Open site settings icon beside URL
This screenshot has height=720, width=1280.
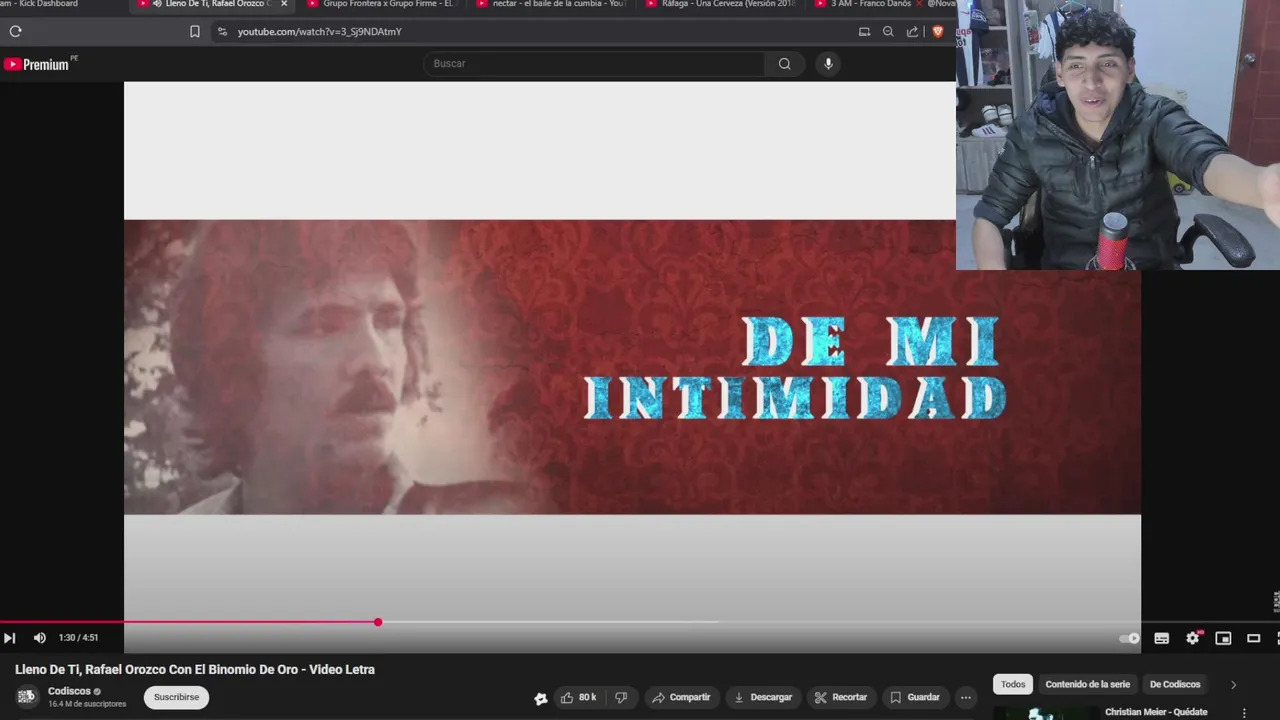(222, 32)
